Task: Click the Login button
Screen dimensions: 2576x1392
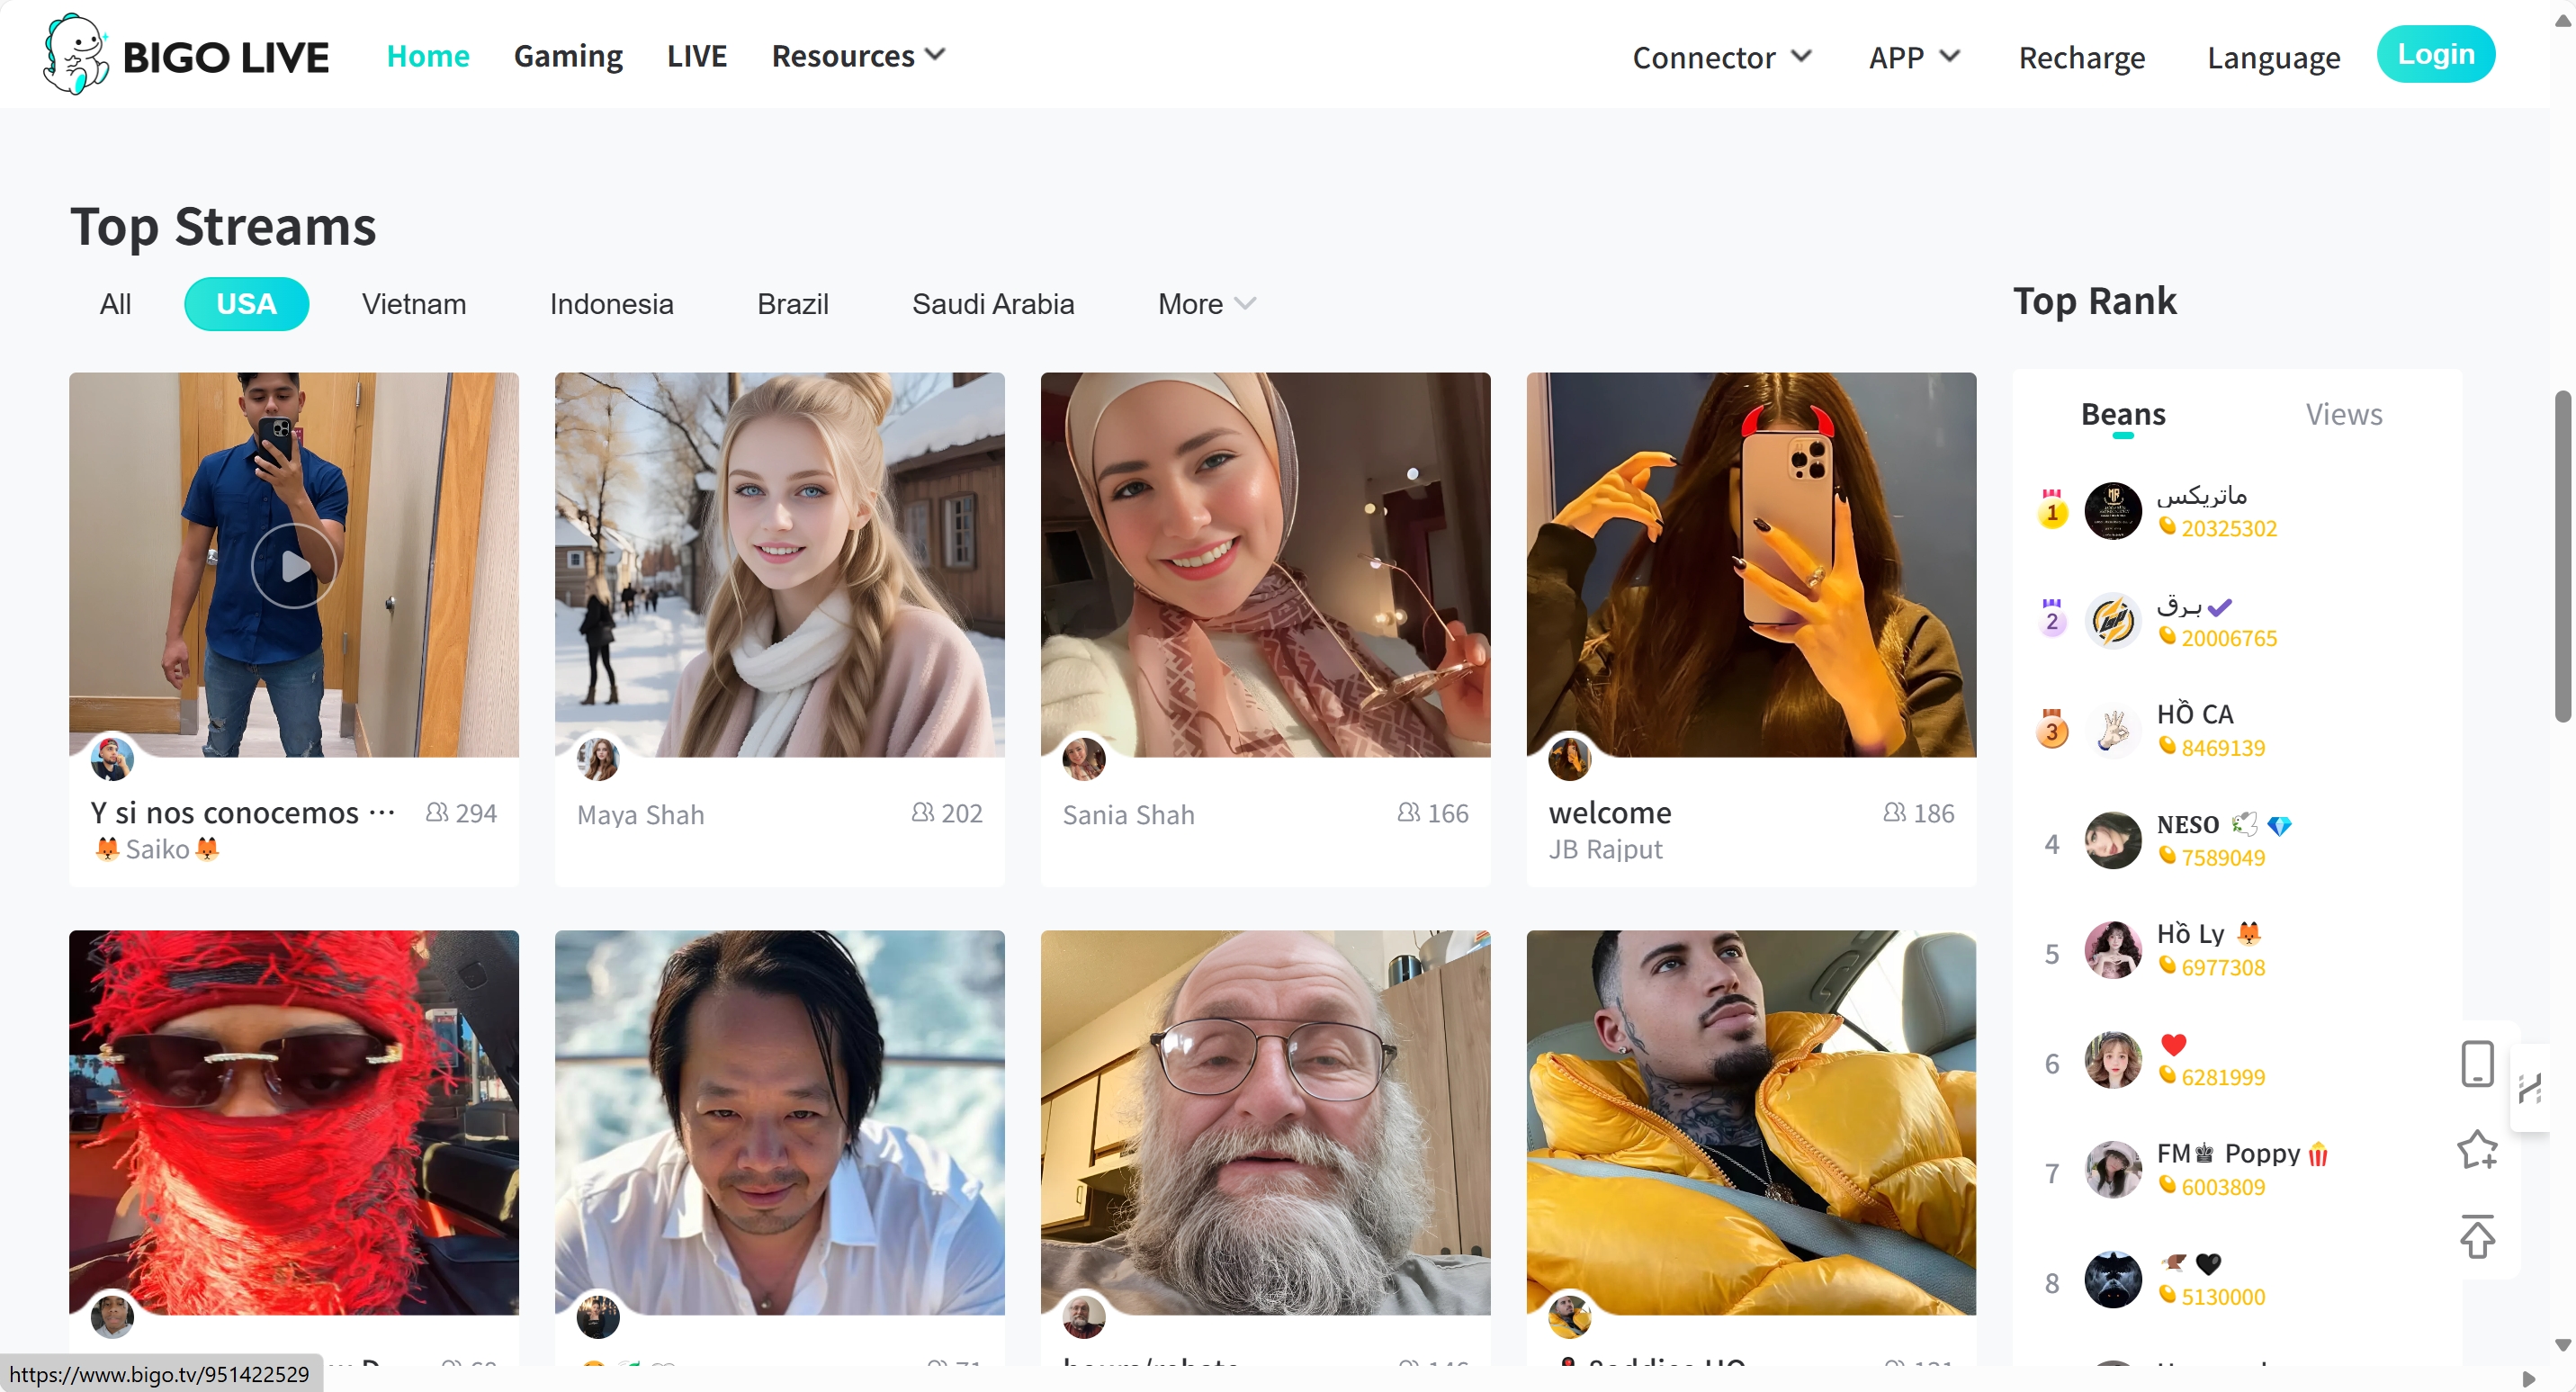Action: [x=2435, y=54]
